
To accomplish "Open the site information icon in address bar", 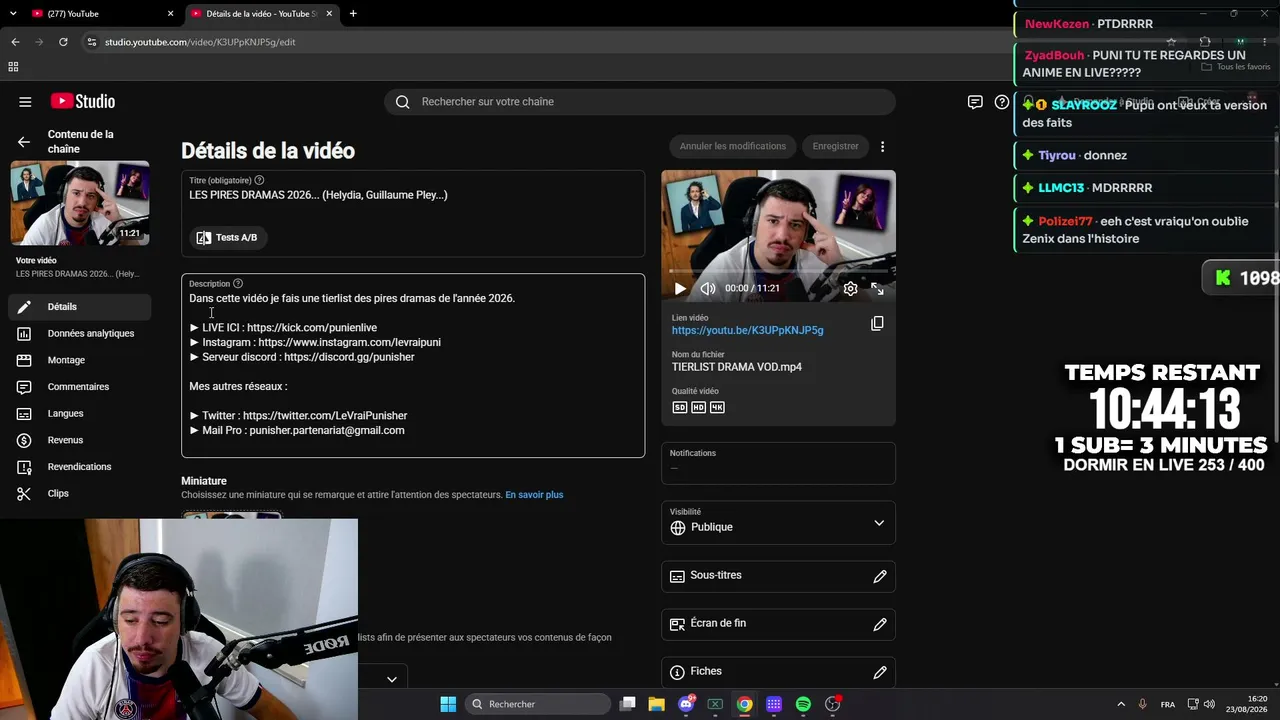I will pos(92,42).
